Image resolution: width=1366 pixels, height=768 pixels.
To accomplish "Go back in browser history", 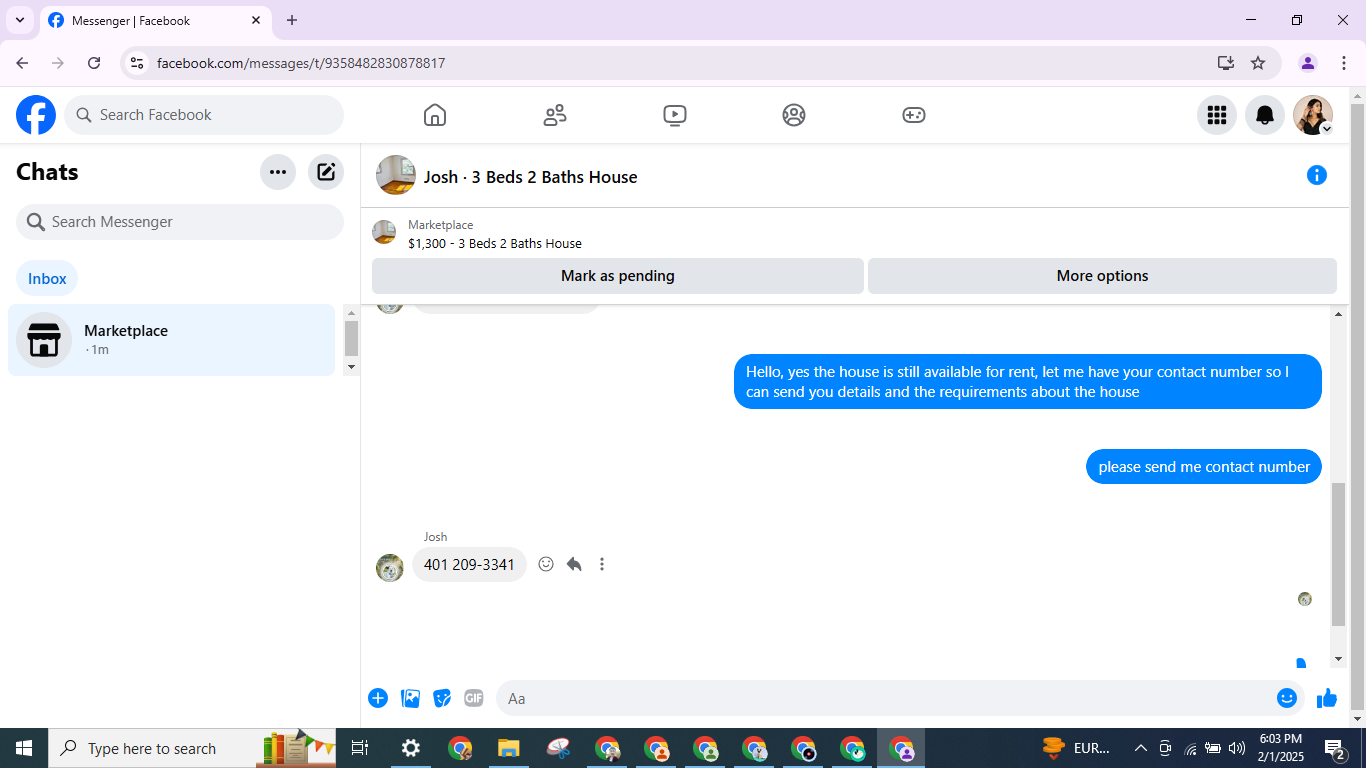I will point(22,63).
